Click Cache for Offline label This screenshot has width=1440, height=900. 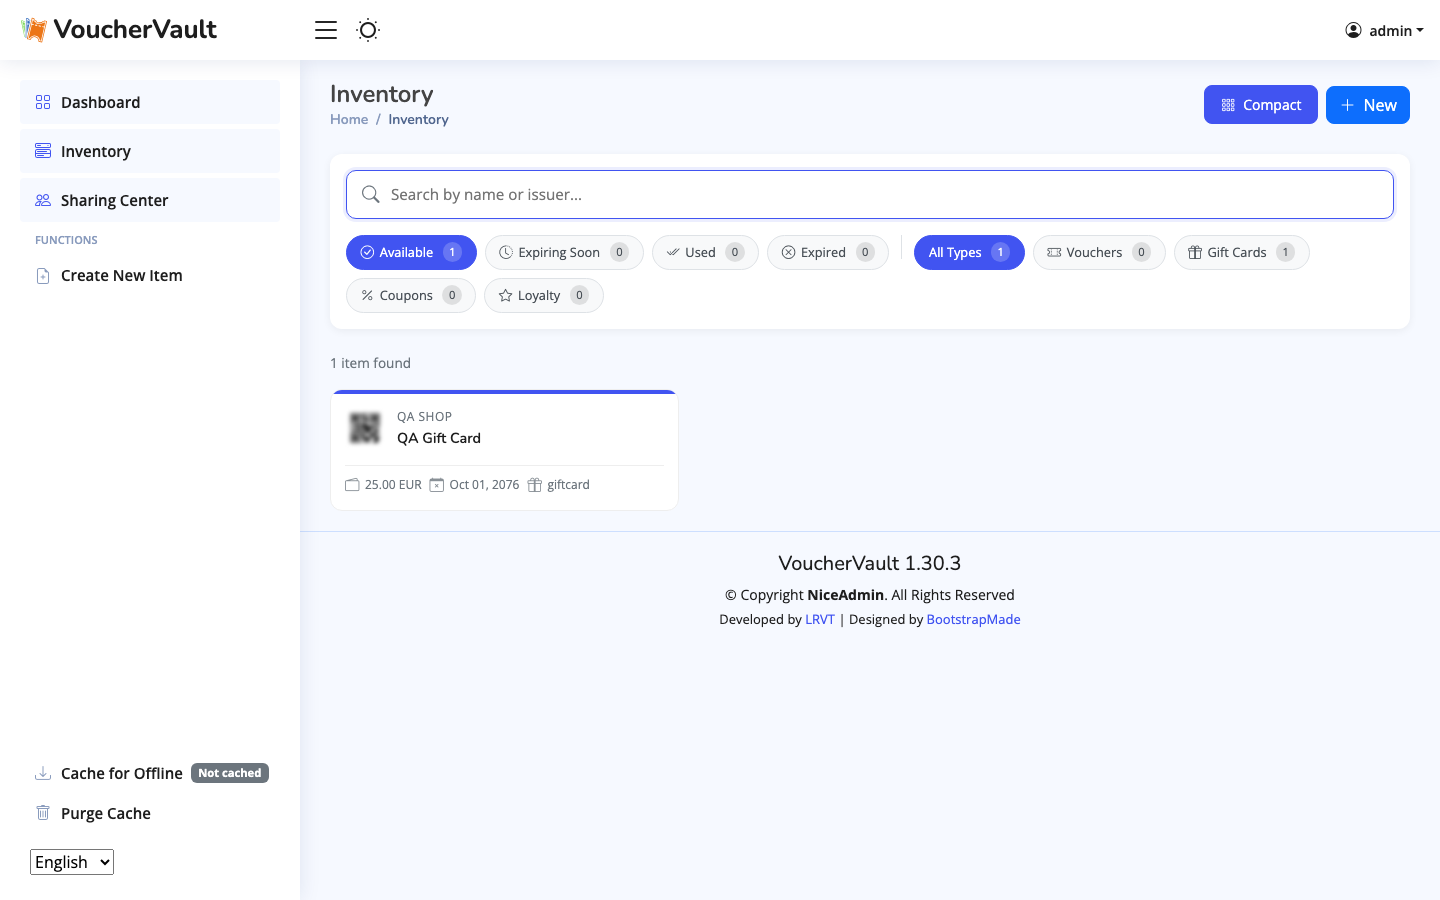pos(122,773)
